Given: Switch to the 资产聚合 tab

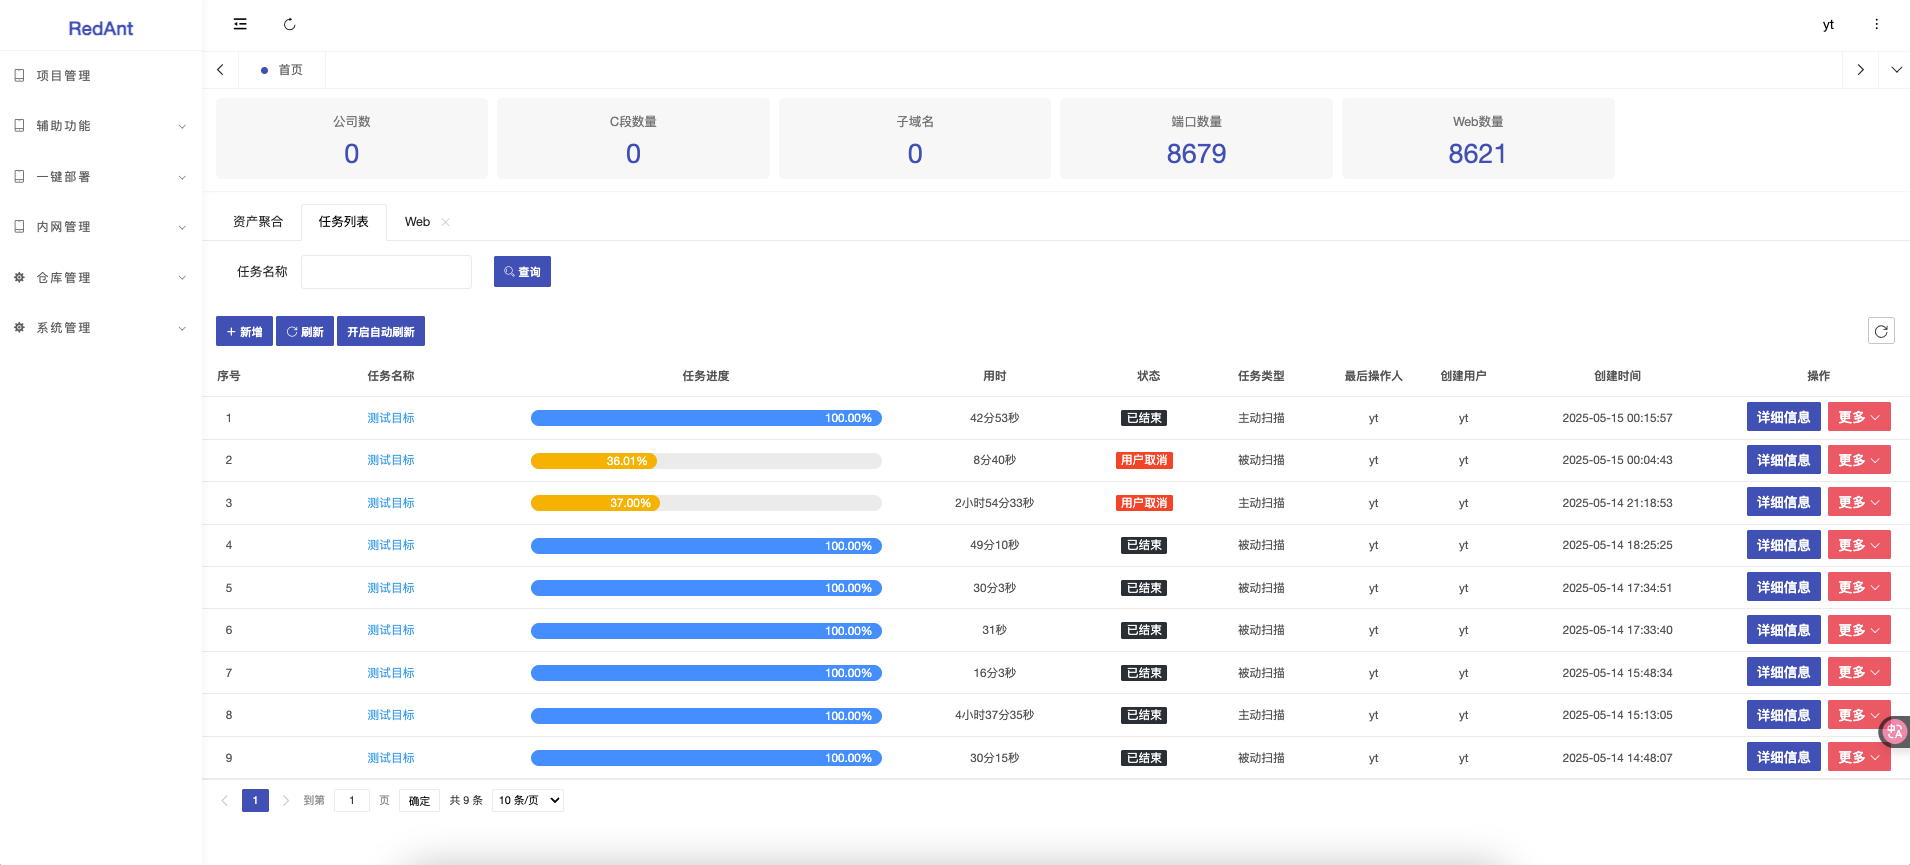Looking at the screenshot, I should click(258, 222).
